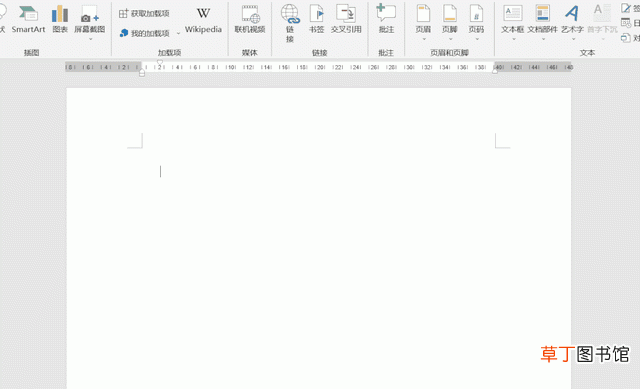Add a bookmark with 书签

316,19
